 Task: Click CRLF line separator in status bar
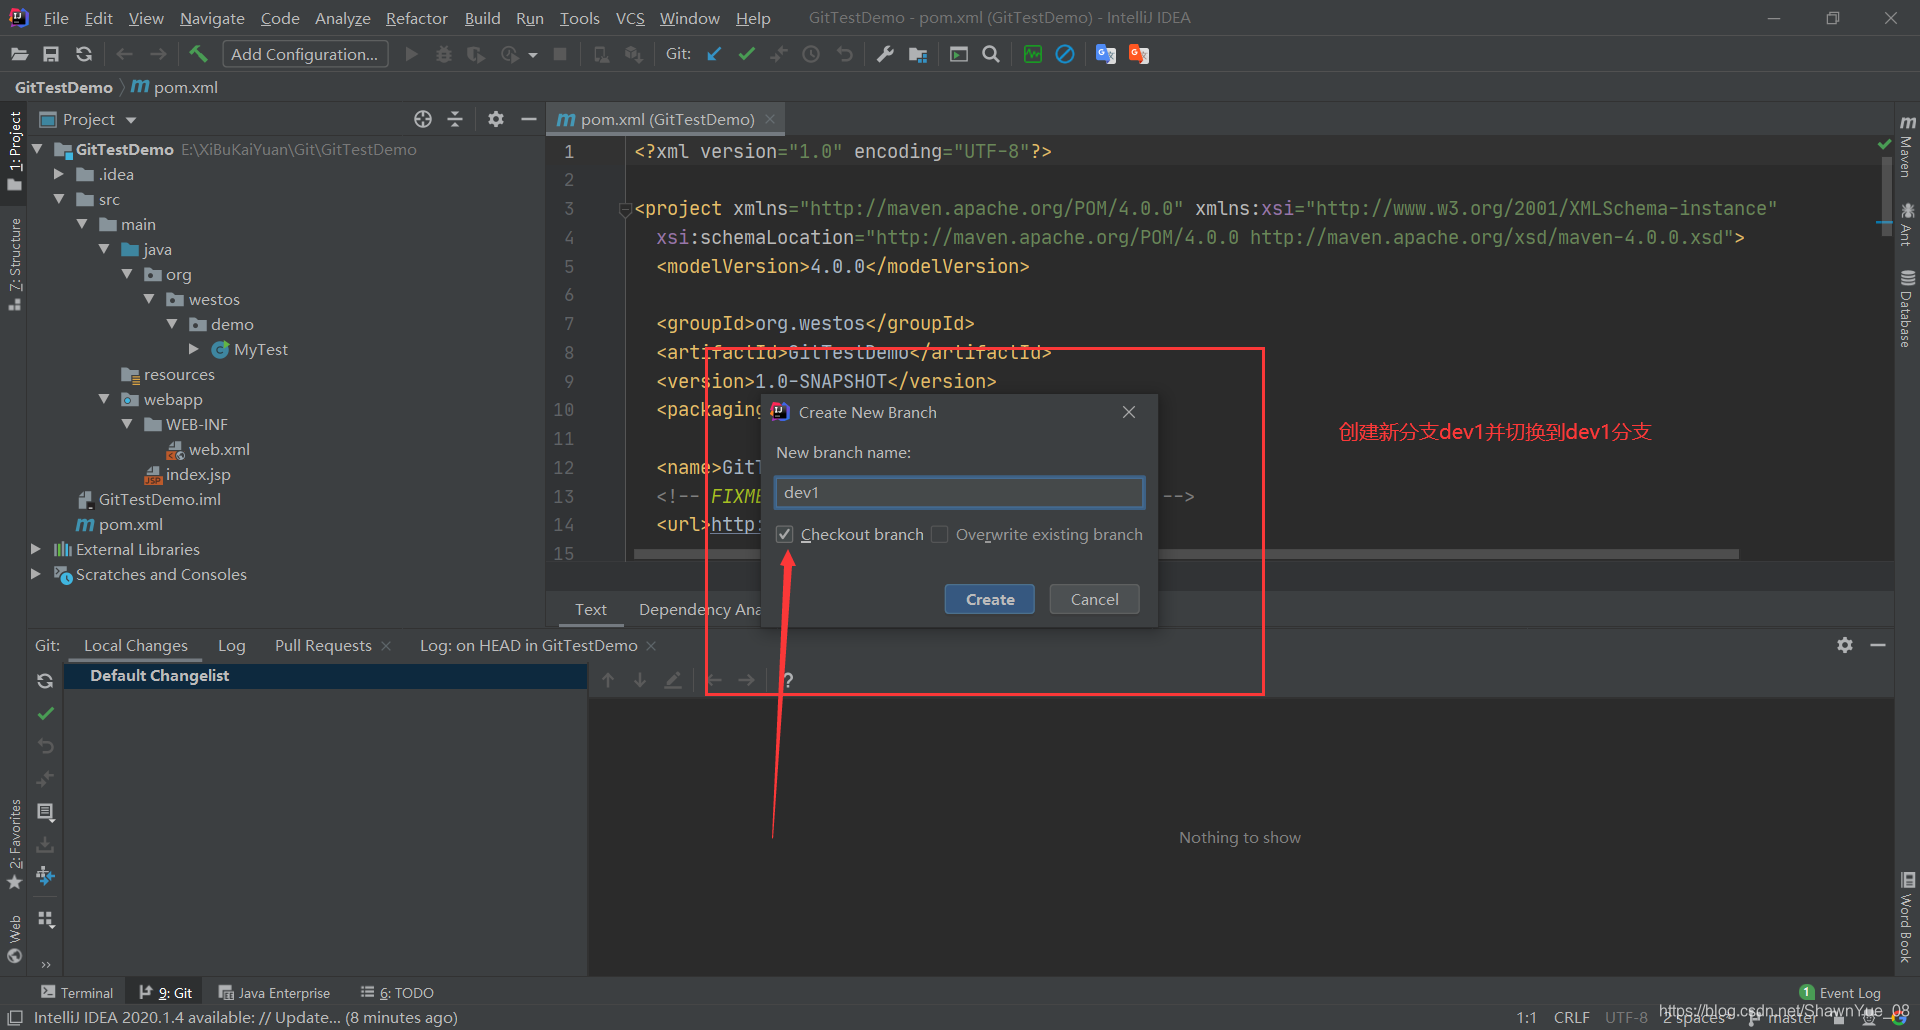[x=1571, y=1017]
